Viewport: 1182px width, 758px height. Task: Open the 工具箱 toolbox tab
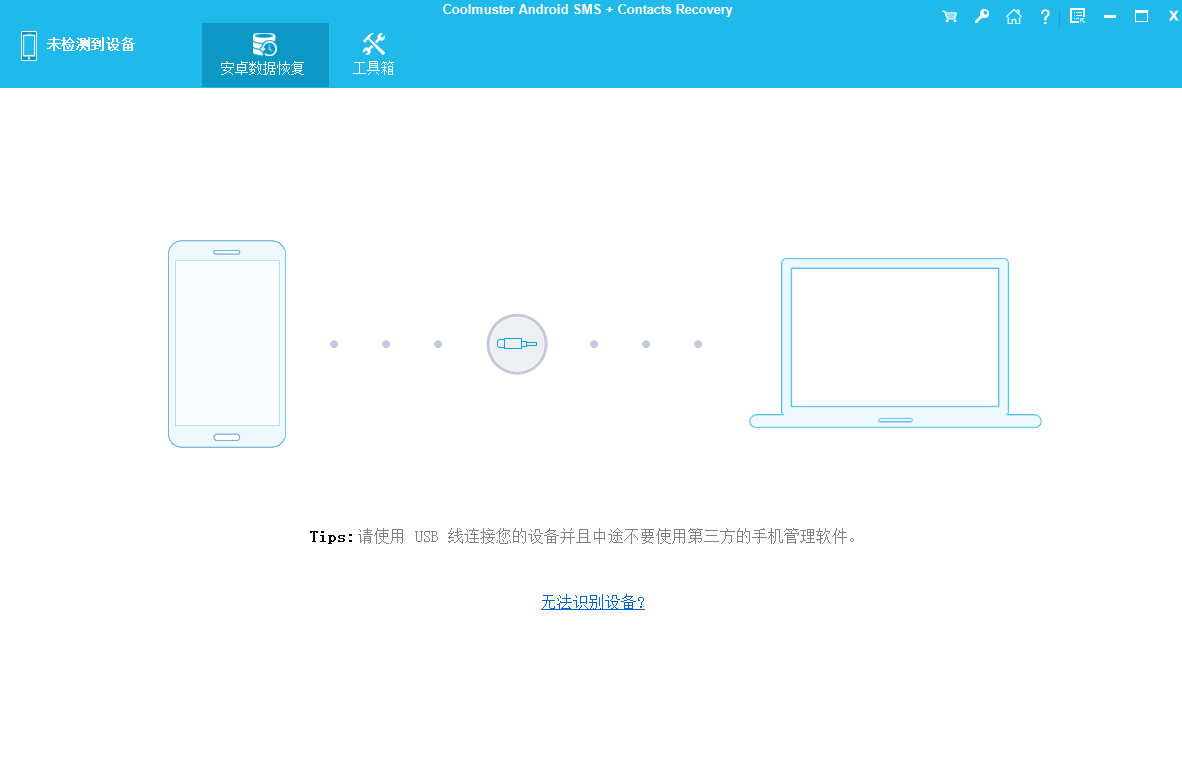(x=374, y=55)
